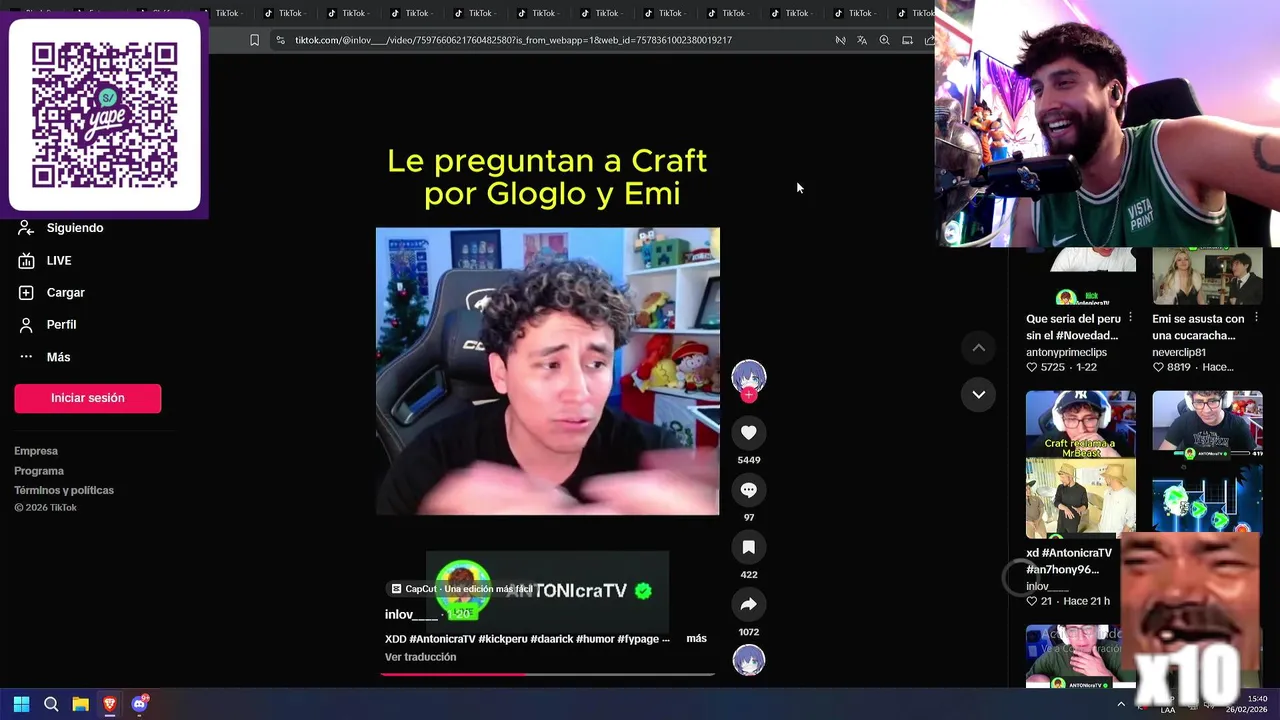The width and height of the screenshot is (1280, 720).
Task: Open the comments bubble showing 97
Action: pos(748,490)
